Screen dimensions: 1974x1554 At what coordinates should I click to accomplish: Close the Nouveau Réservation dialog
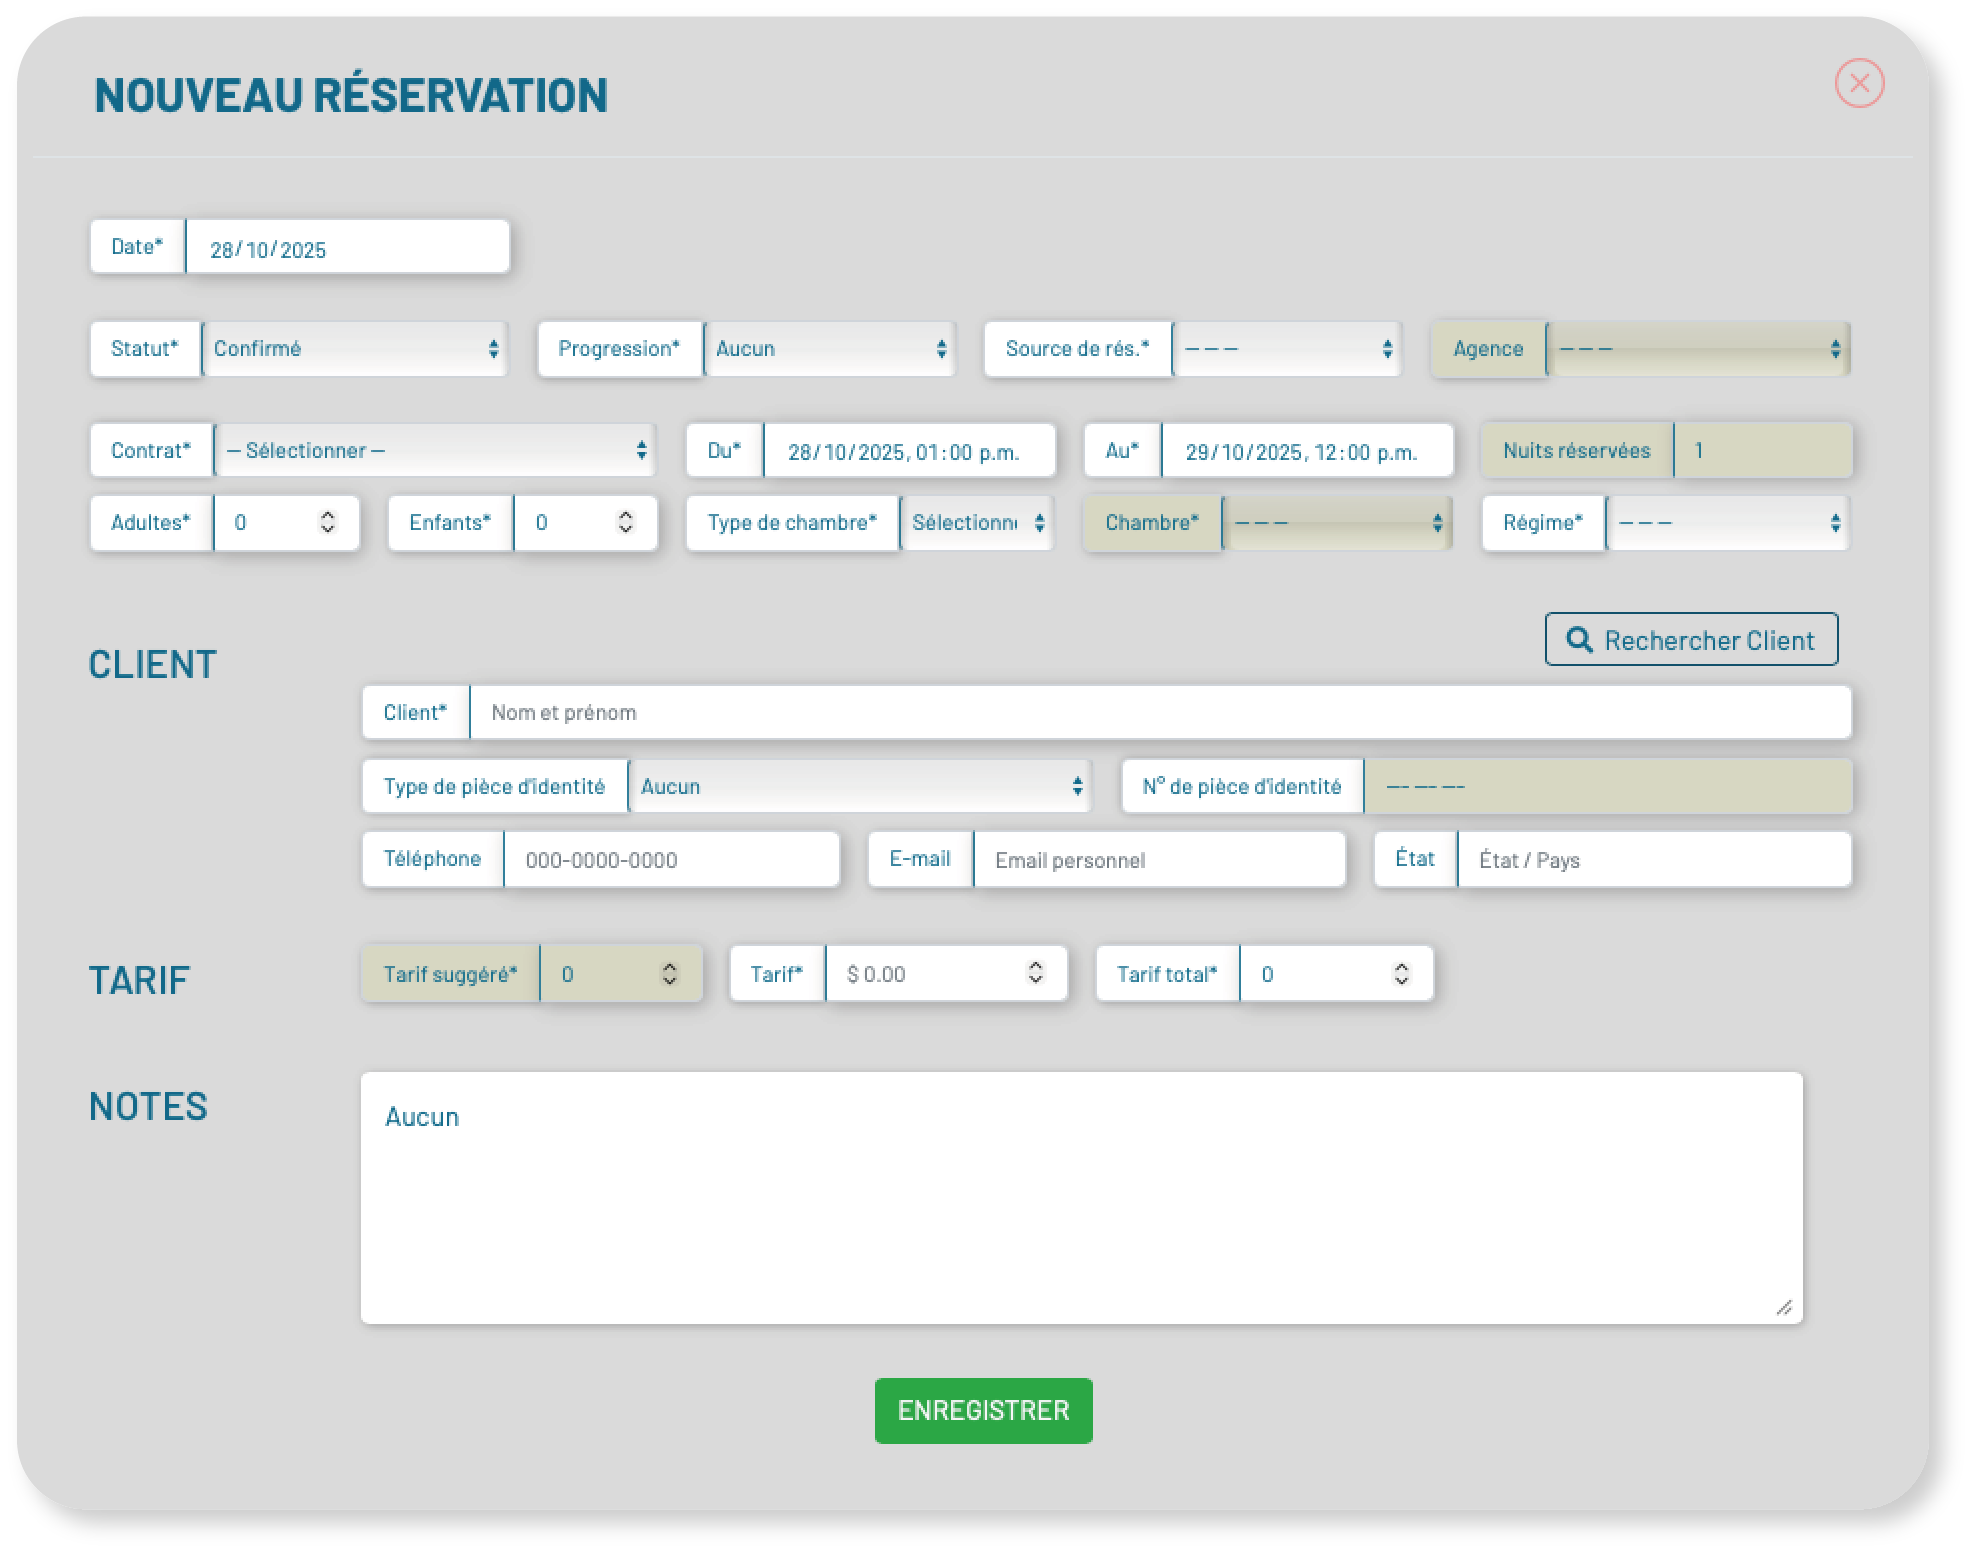coord(1858,83)
